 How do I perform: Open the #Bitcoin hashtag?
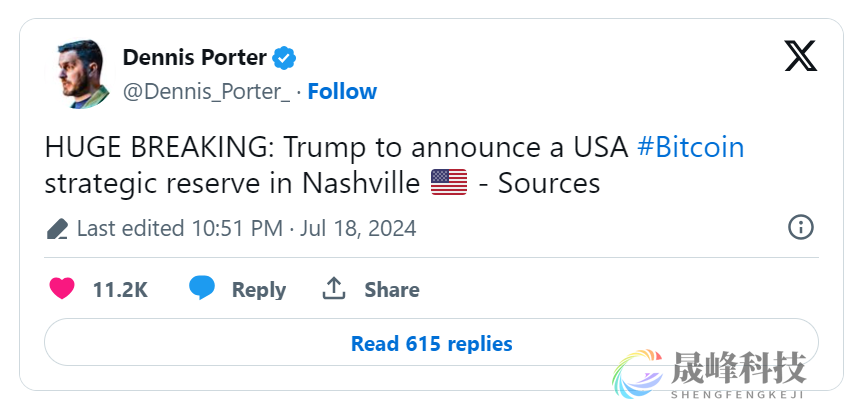(690, 148)
